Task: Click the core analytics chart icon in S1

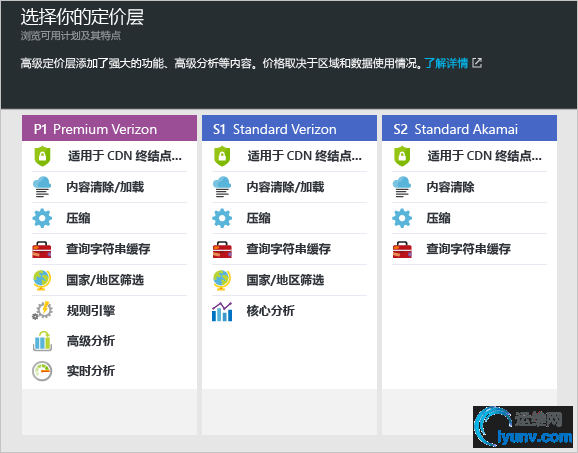Action: click(222, 311)
